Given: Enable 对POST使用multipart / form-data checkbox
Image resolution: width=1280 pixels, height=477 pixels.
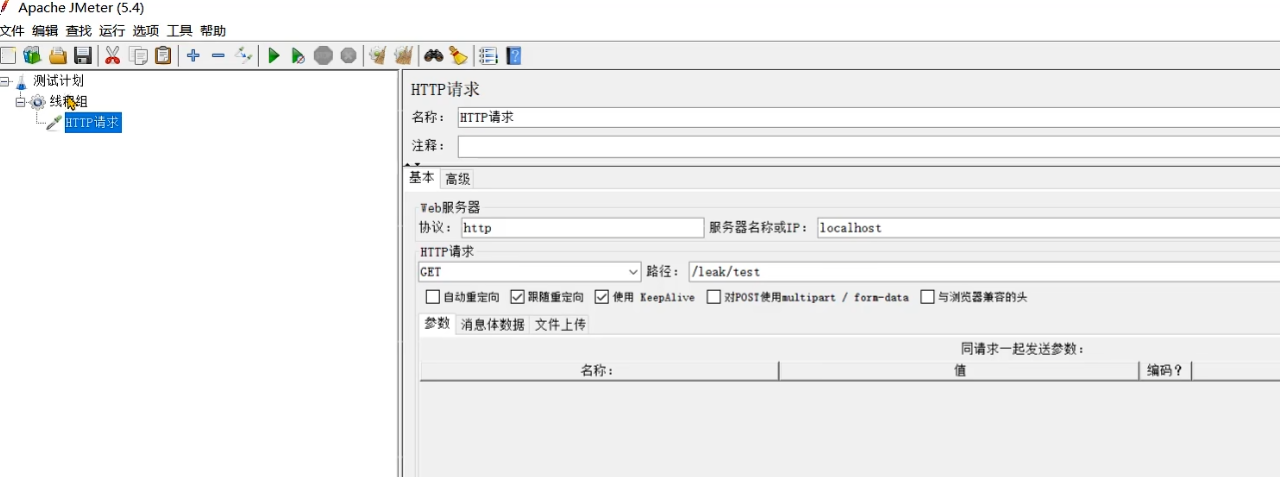Looking at the screenshot, I should pyautogui.click(x=714, y=297).
